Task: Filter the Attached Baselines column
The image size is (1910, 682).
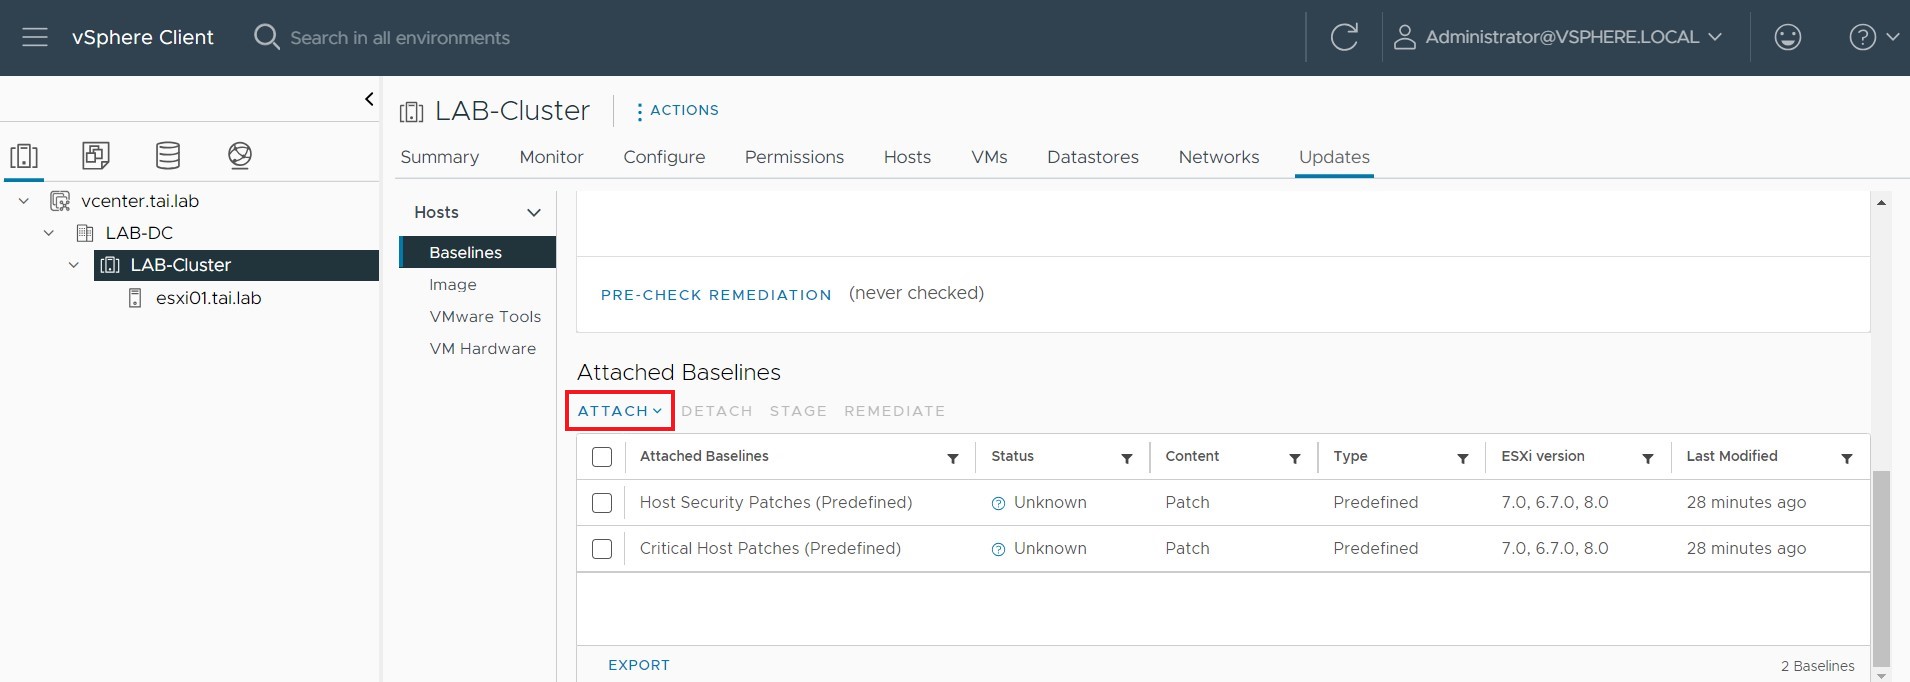Action: pos(953,458)
